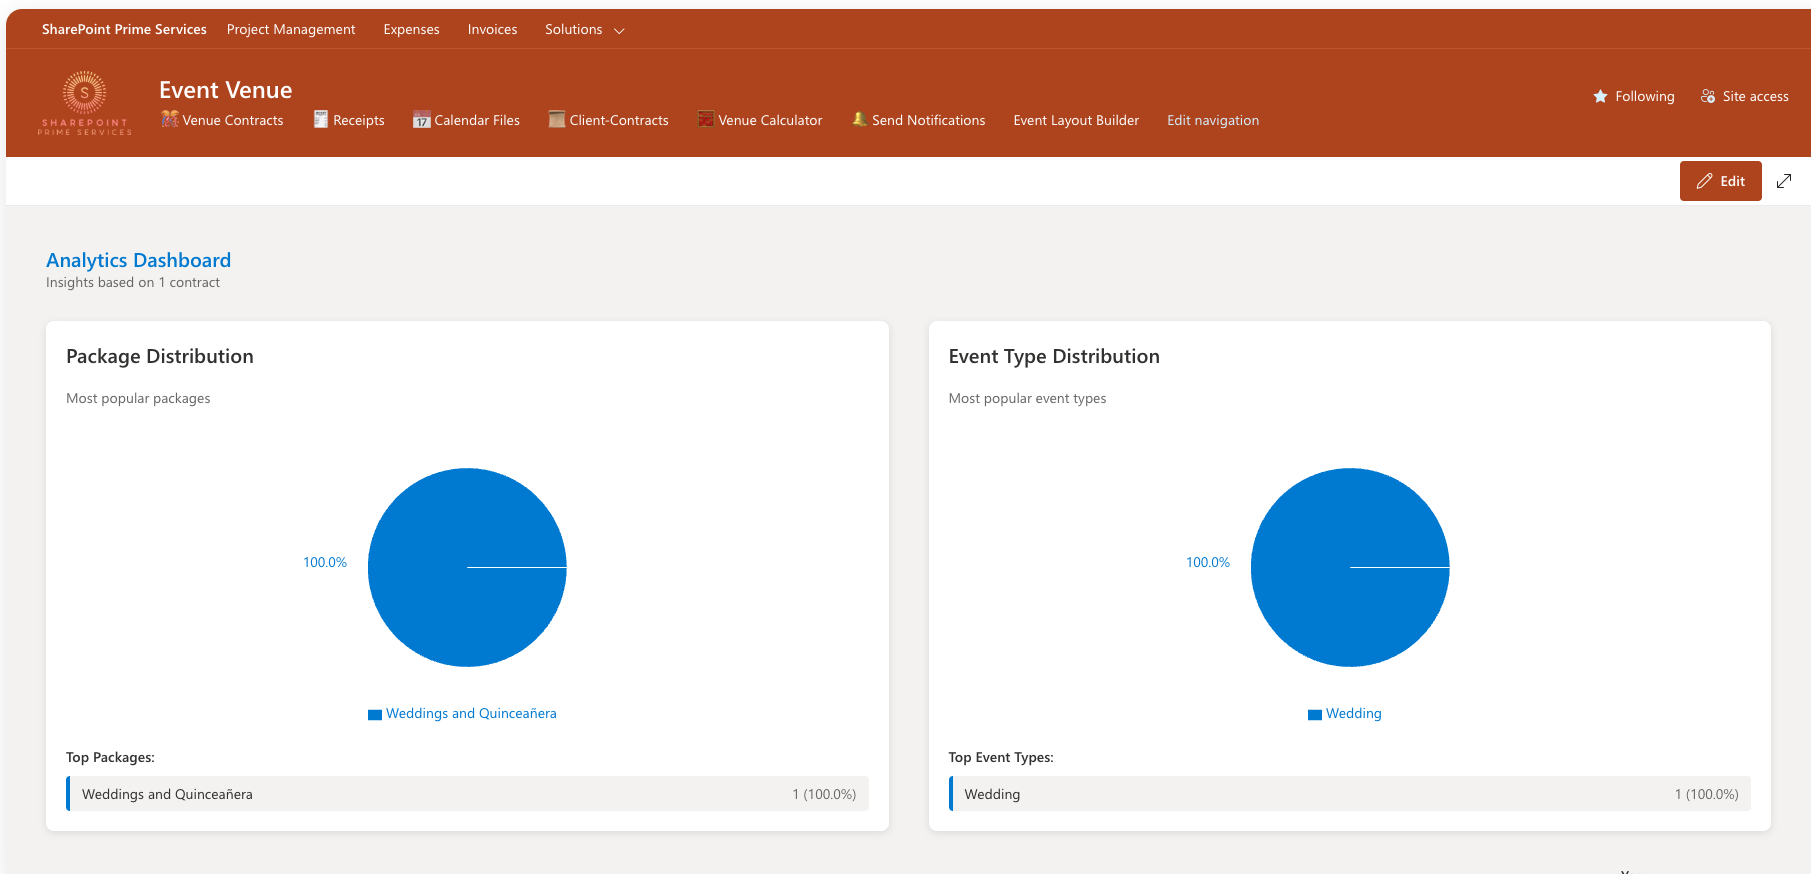Click the Receipts document icon

[321, 119]
